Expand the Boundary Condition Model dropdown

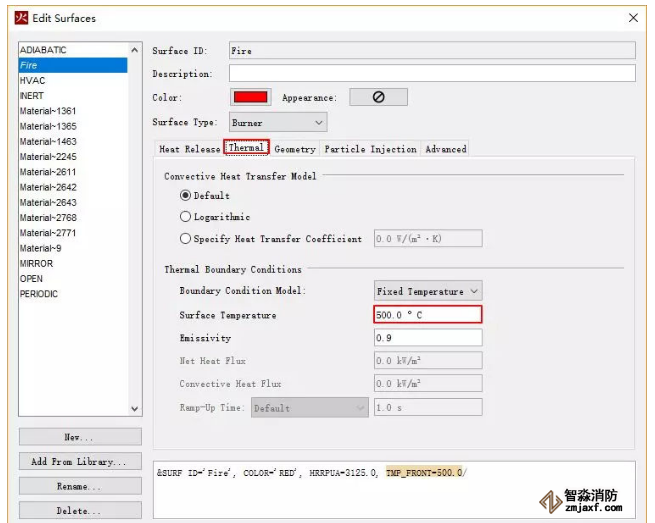tap(428, 291)
